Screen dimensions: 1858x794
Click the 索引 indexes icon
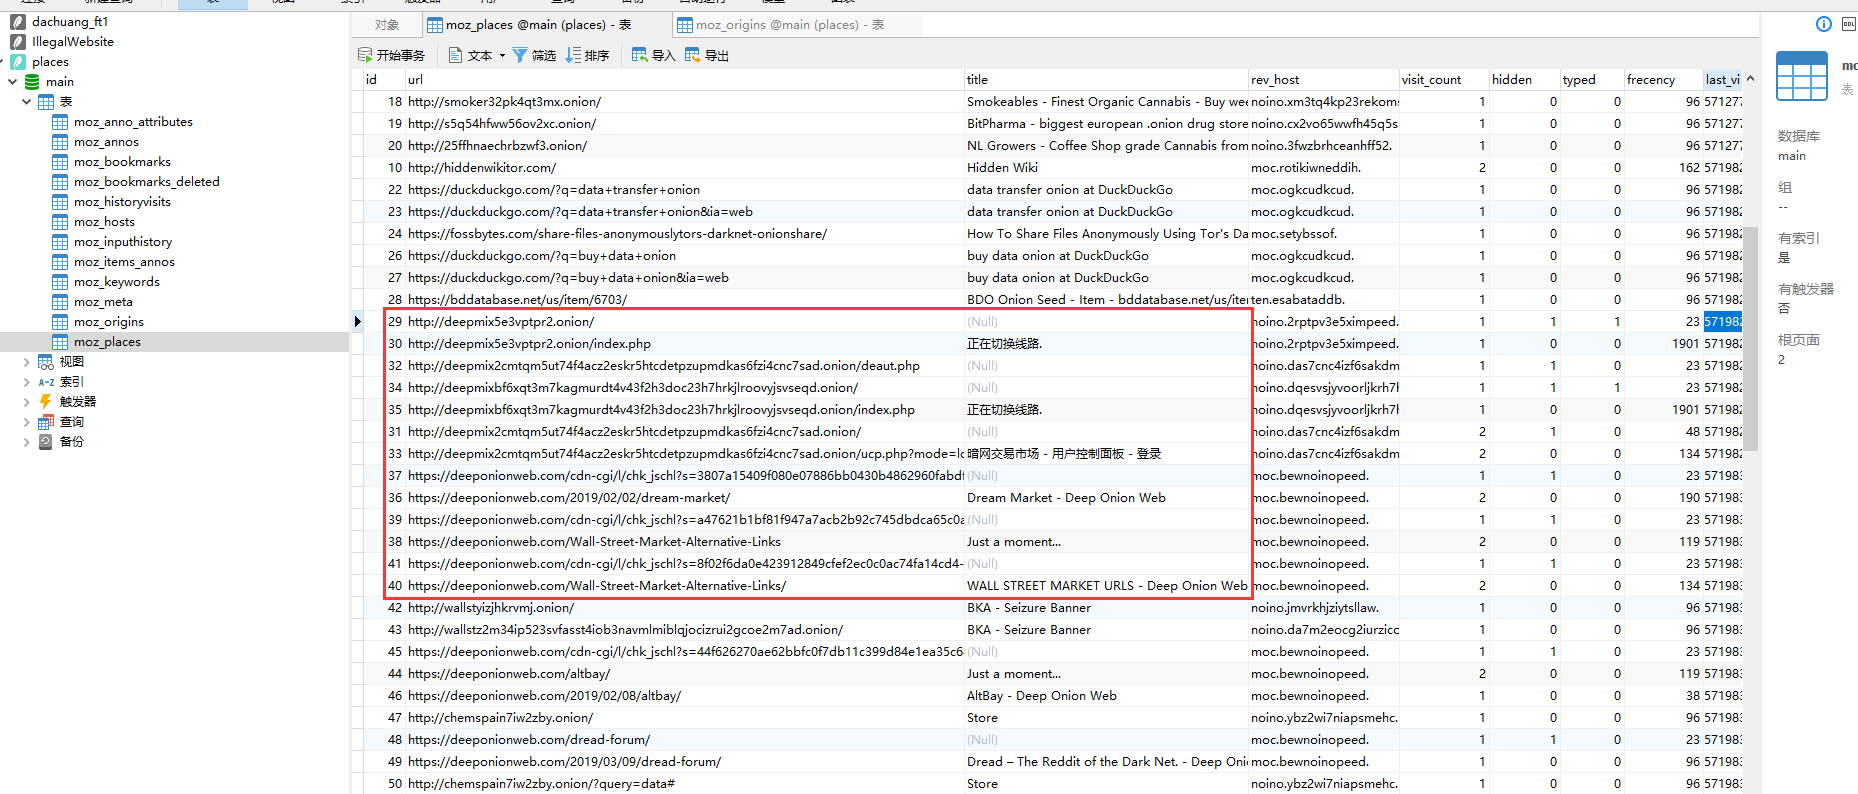click(46, 381)
